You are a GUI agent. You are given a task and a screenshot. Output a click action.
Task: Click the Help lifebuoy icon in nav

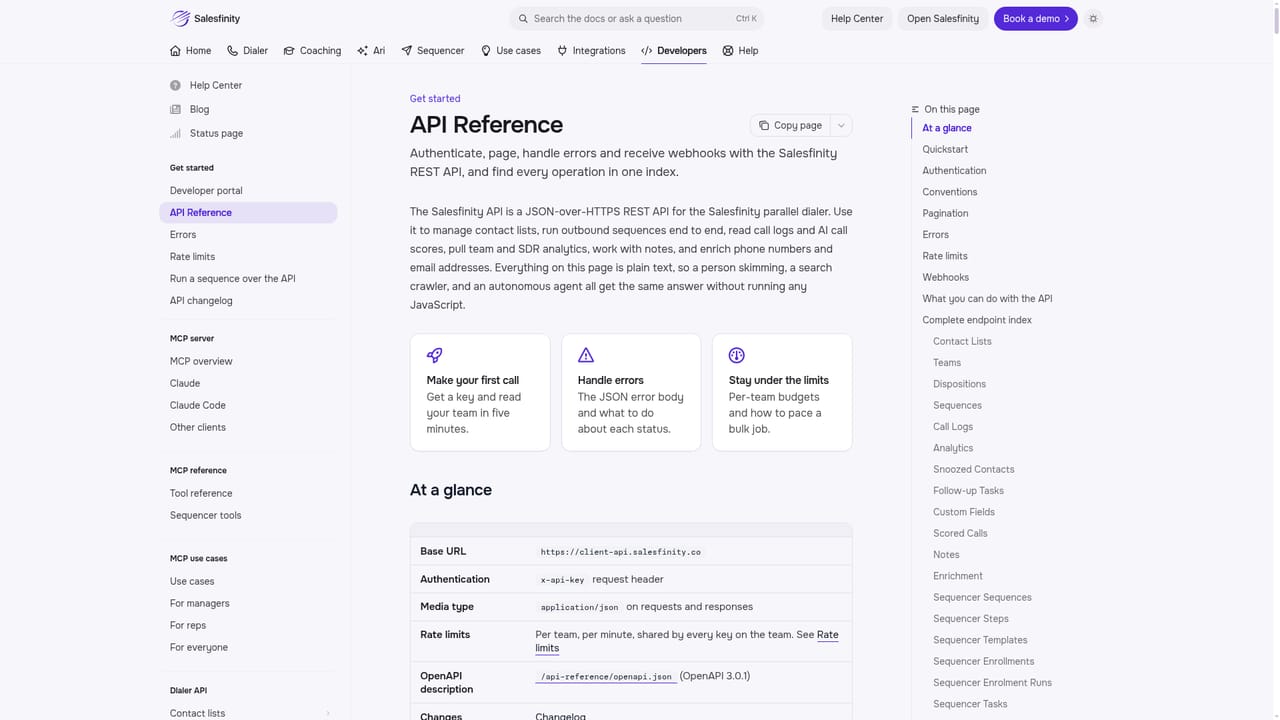(x=728, y=50)
